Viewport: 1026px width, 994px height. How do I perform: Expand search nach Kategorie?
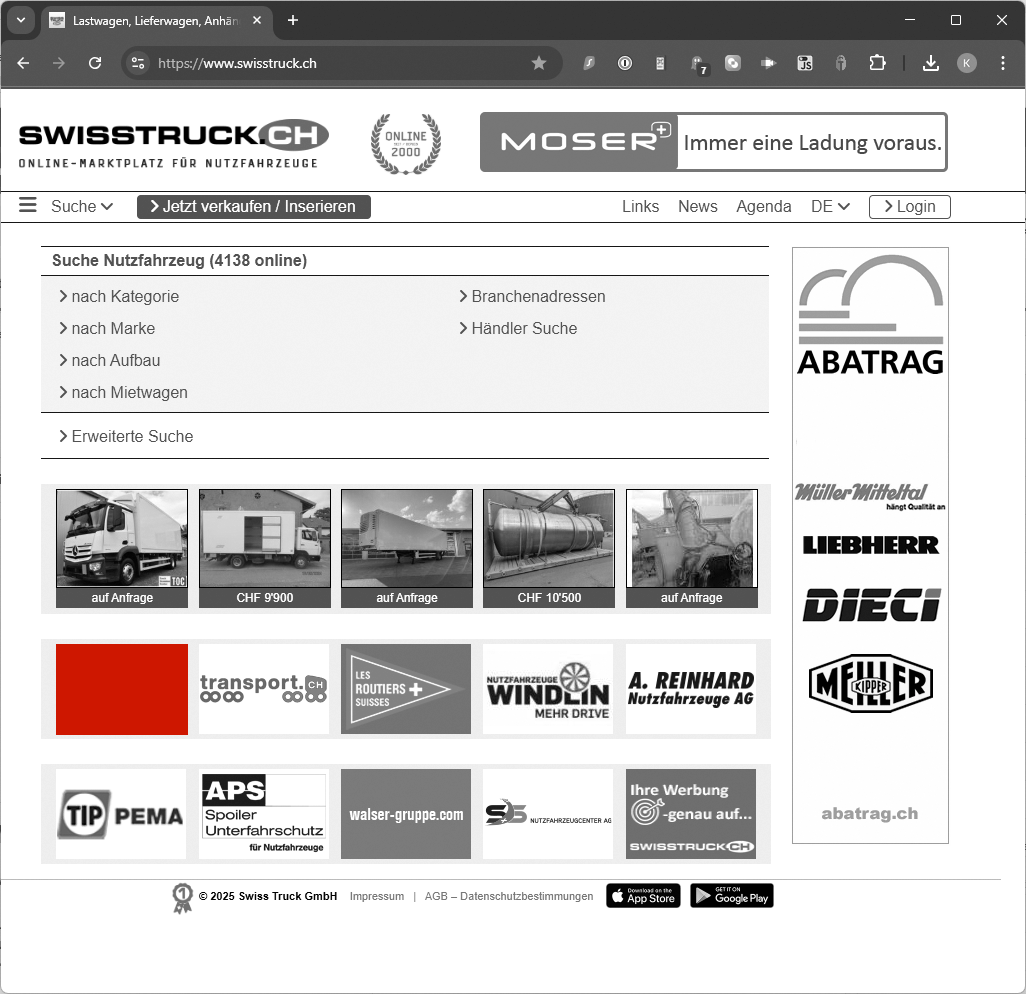click(x=119, y=296)
